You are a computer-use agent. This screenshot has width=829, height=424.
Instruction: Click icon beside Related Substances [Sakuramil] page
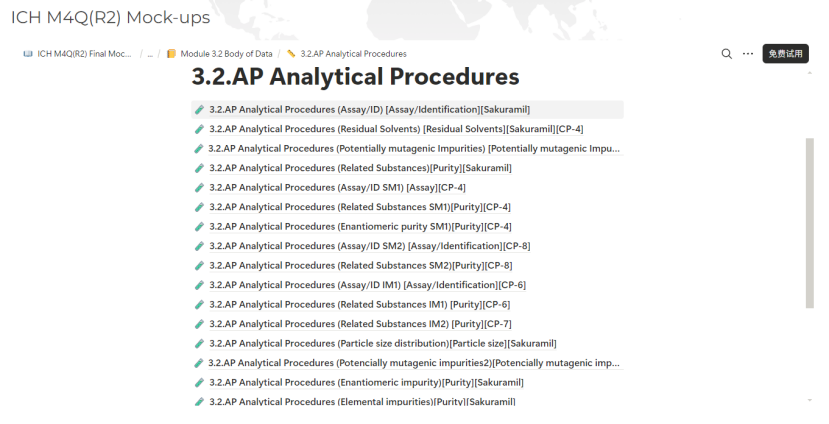click(200, 168)
